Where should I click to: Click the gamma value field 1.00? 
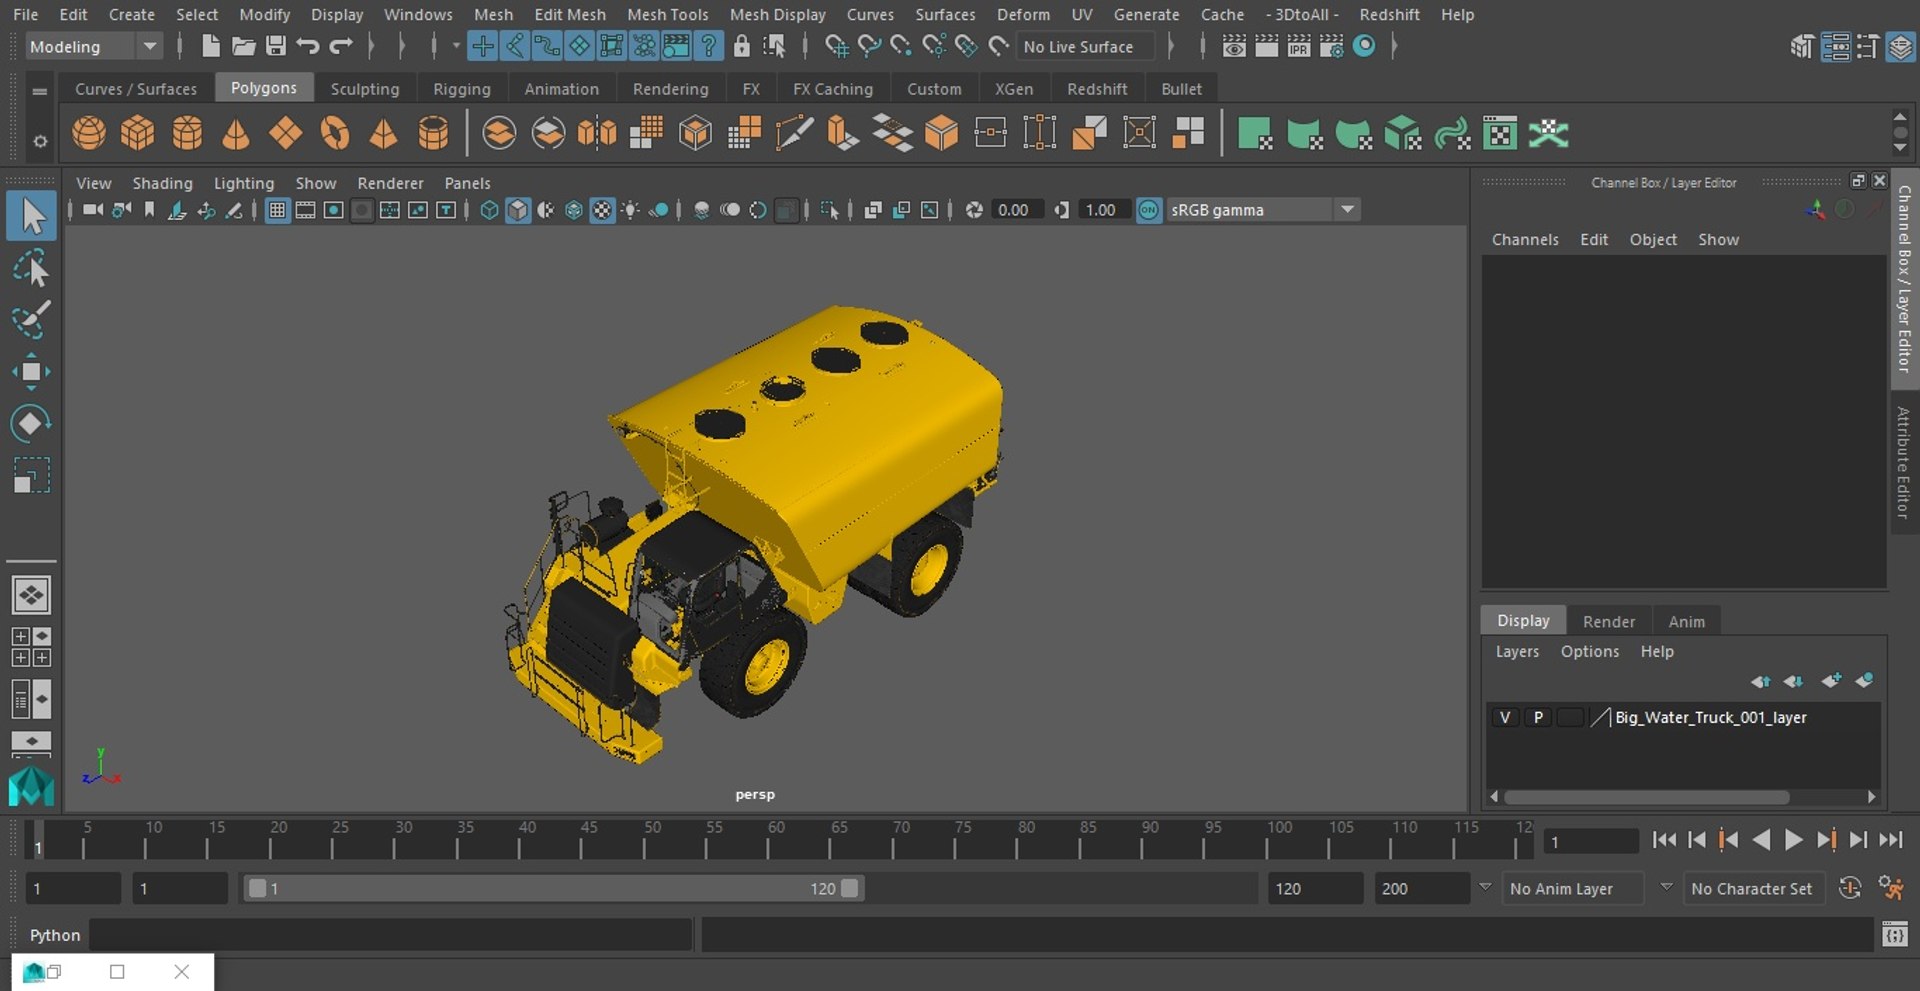[1104, 210]
